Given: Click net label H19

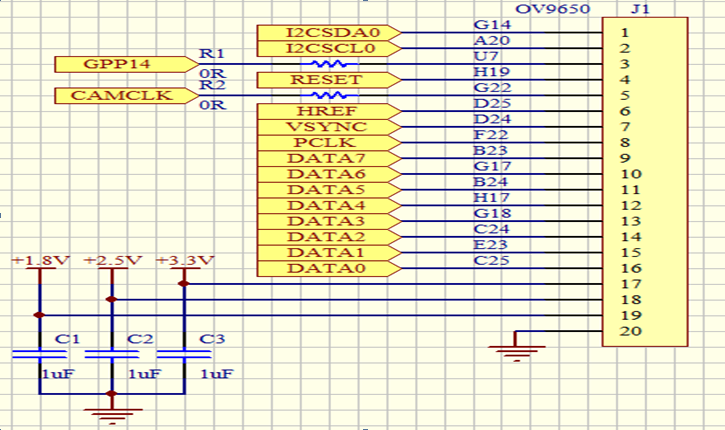Looking at the screenshot, I should [492, 72].
